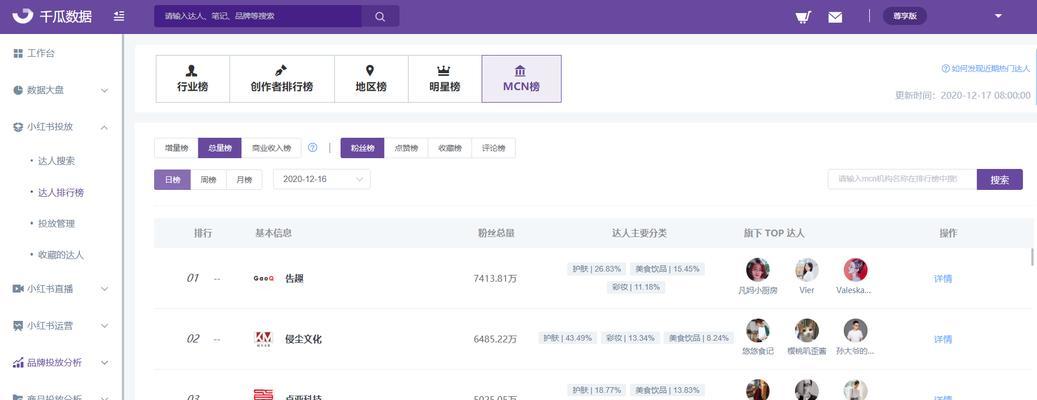The height and width of the screenshot is (400, 1037).
Task: Expand the 小红书直播 chevron
Action: click(x=104, y=289)
